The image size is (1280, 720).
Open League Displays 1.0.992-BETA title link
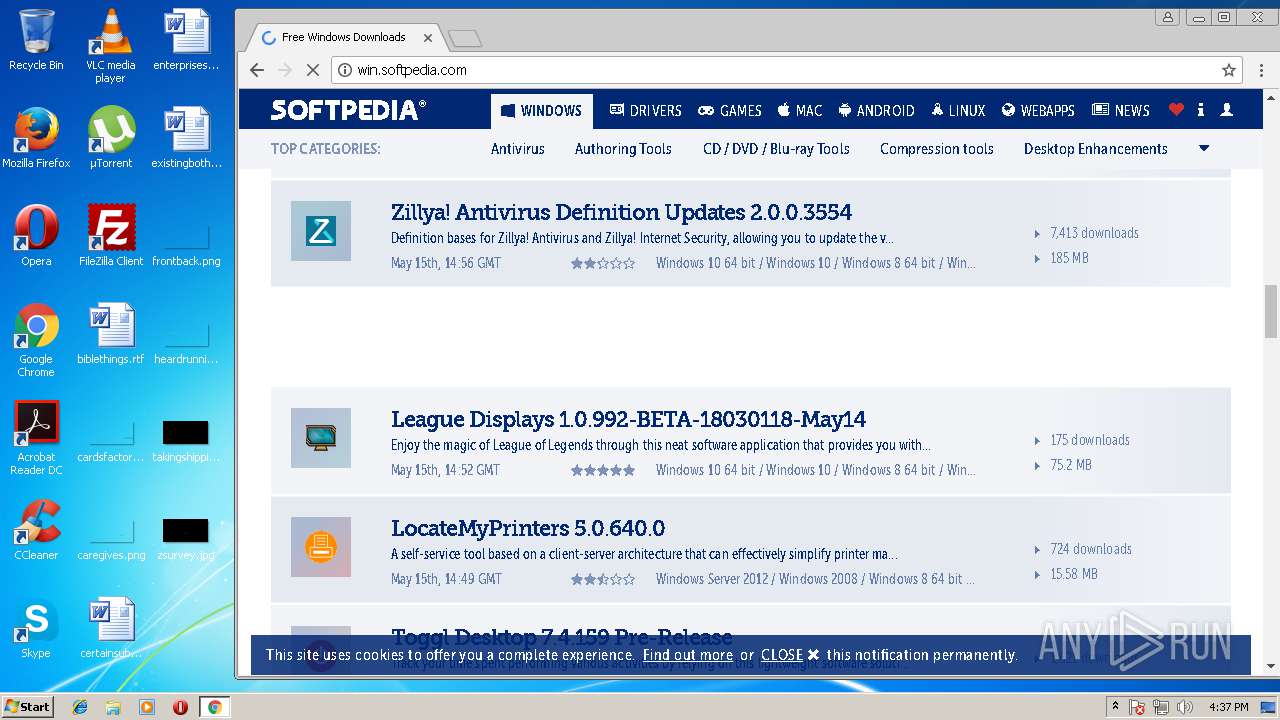pyautogui.click(x=628, y=419)
